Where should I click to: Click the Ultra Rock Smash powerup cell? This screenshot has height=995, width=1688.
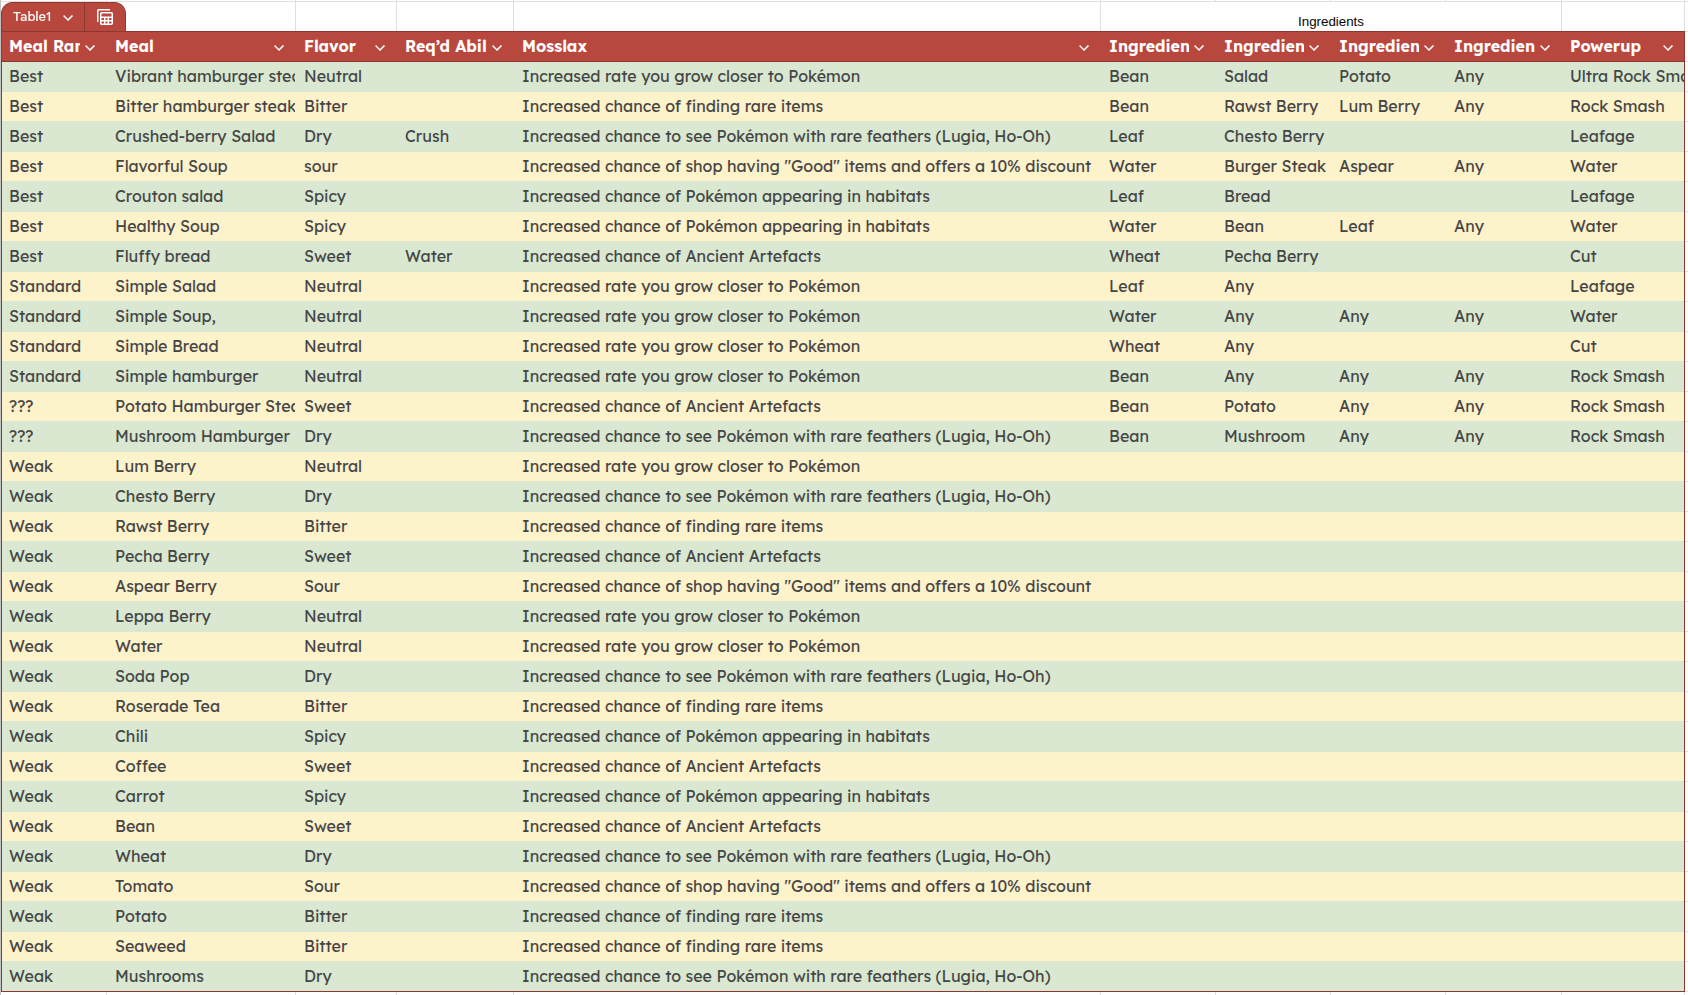[x=1623, y=76]
